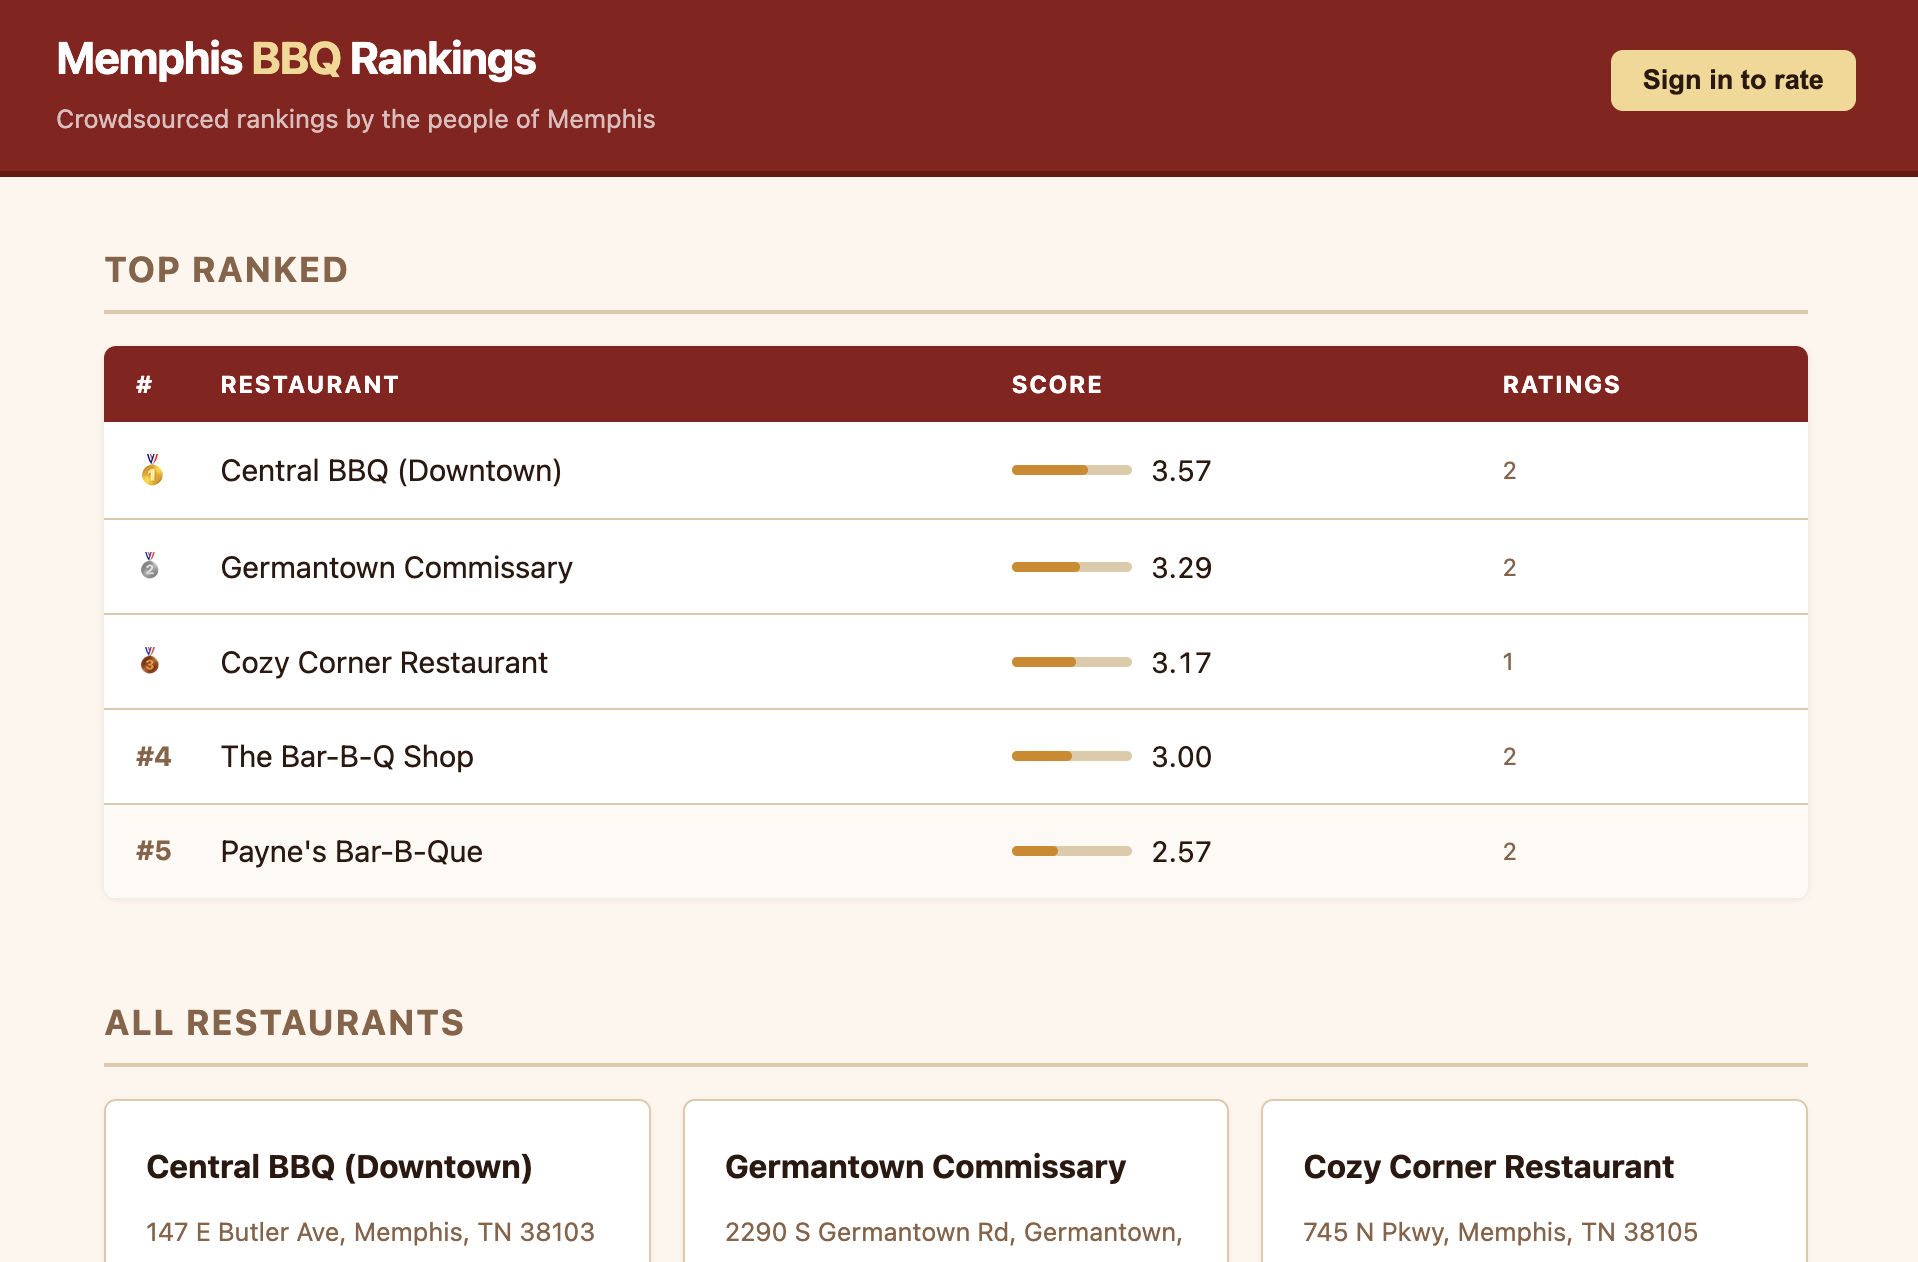1918x1262 pixels.
Task: Open the Memphis BBQ Rankings site title
Action: tap(296, 59)
